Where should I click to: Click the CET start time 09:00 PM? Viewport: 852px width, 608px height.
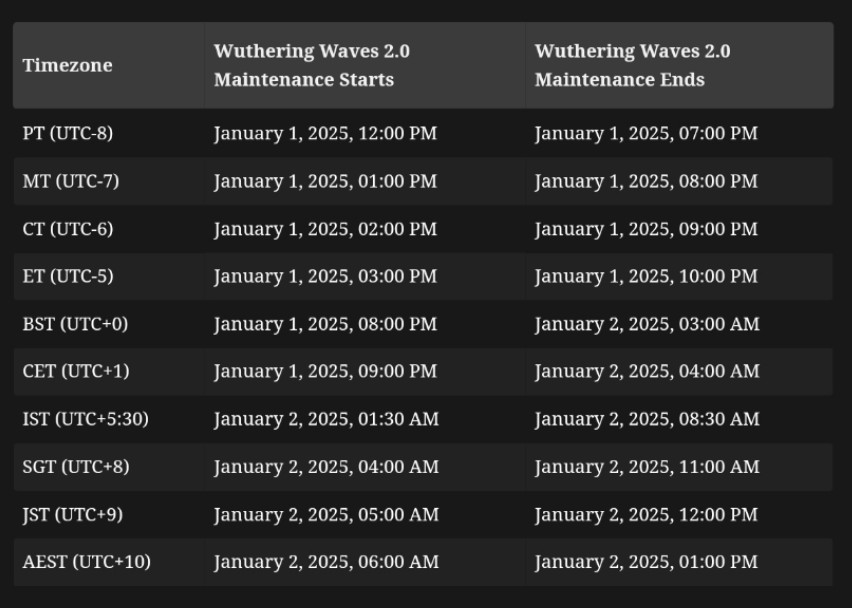coord(325,371)
